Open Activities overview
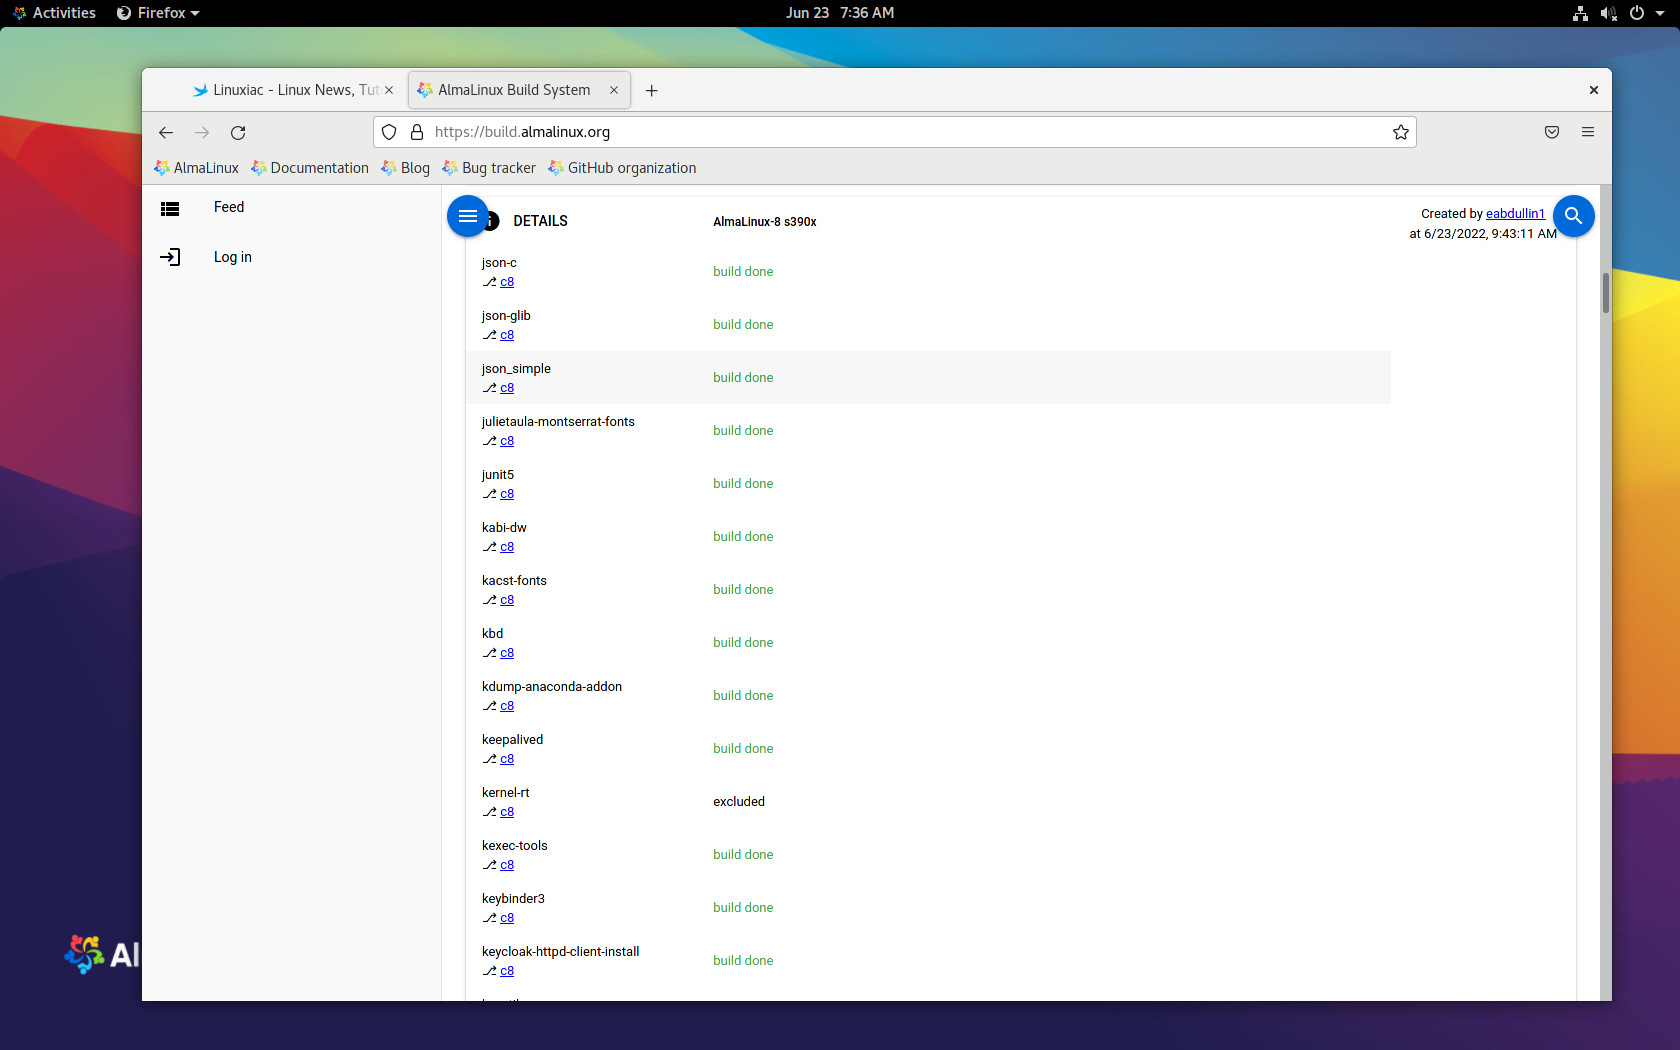The width and height of the screenshot is (1680, 1050). click(x=54, y=13)
